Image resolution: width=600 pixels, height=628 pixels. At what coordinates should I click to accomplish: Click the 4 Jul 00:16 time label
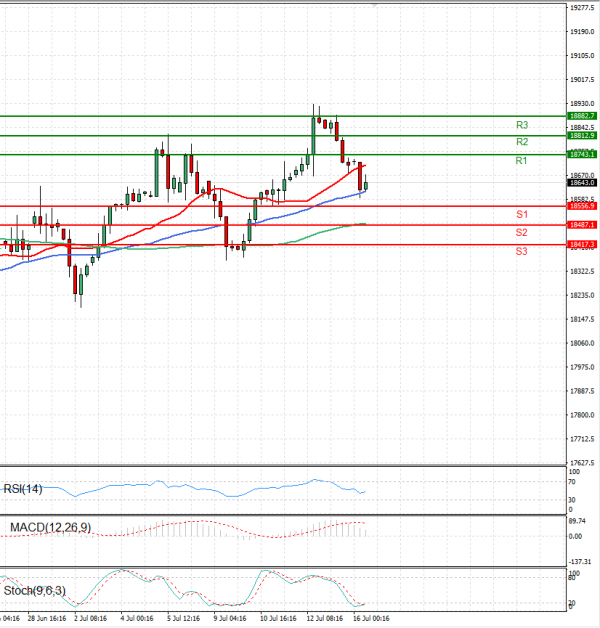(x=137, y=618)
